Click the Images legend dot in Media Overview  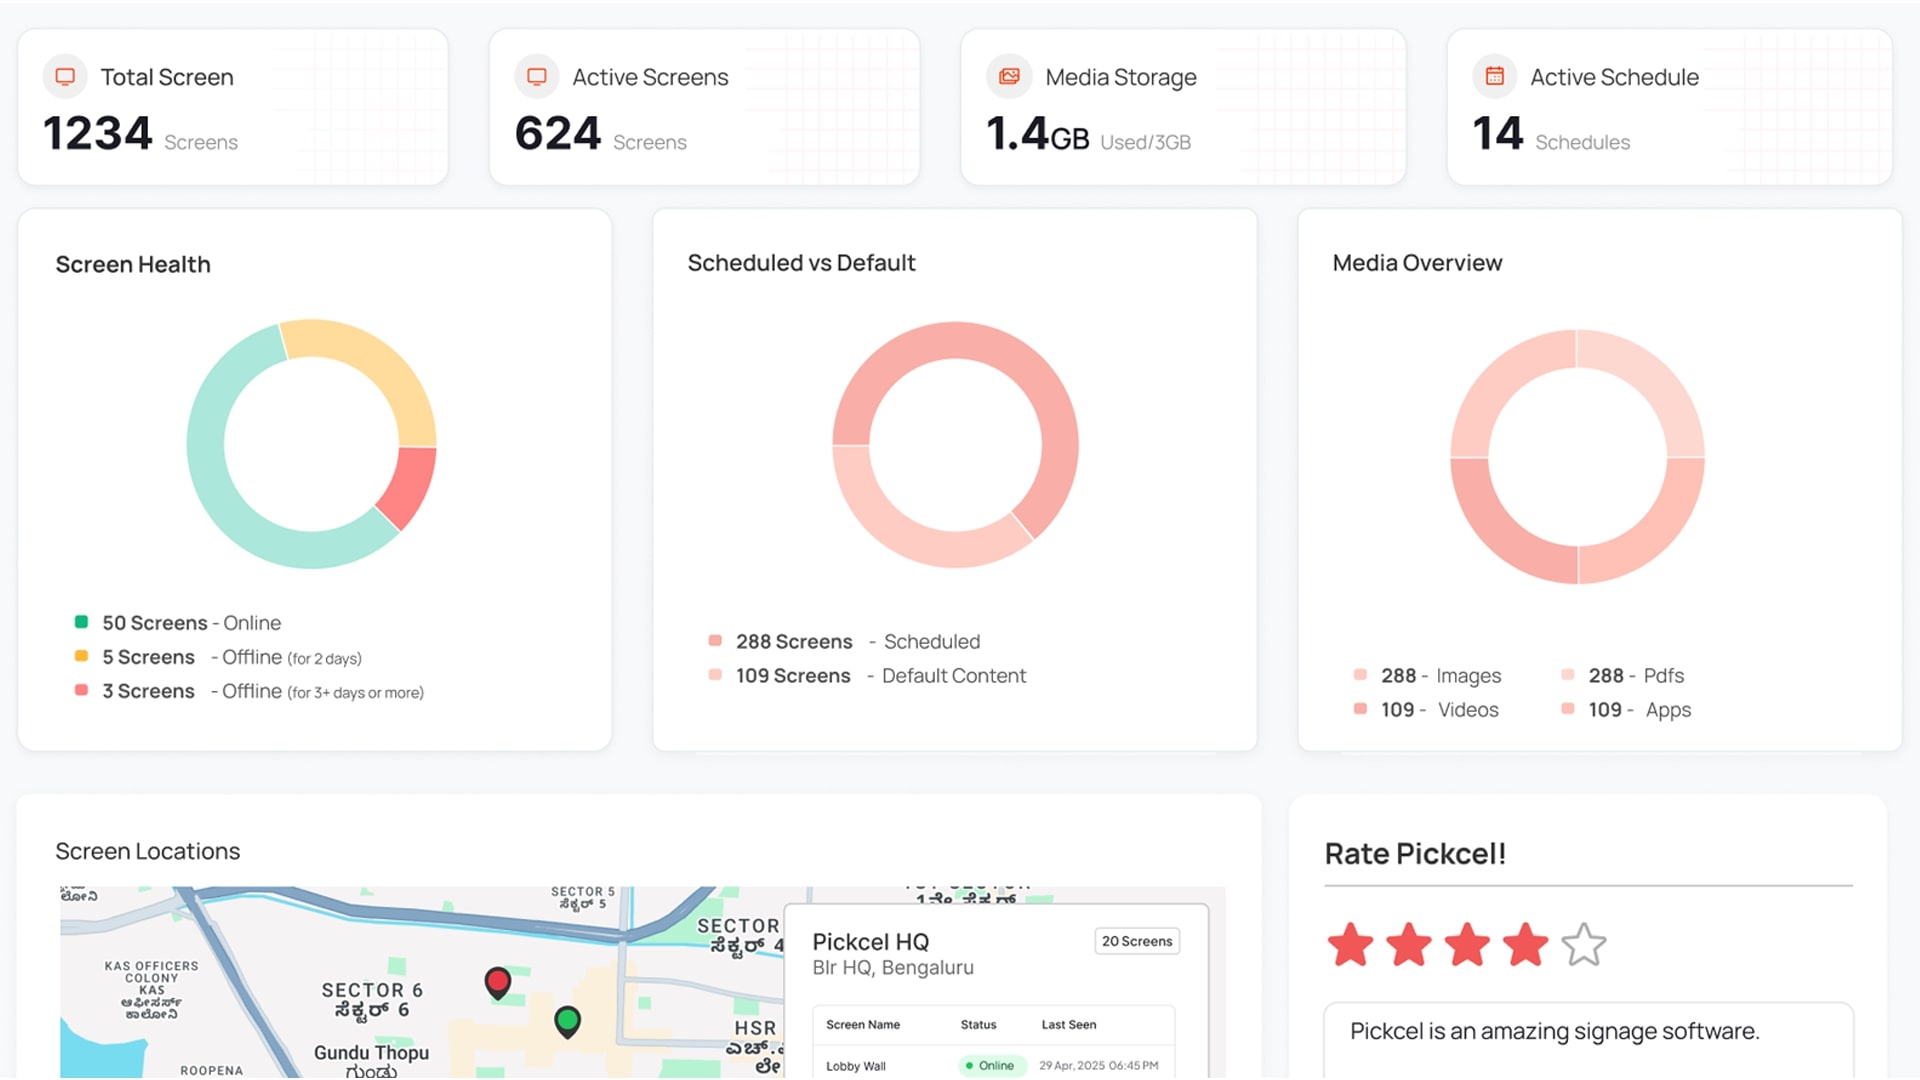point(1360,674)
